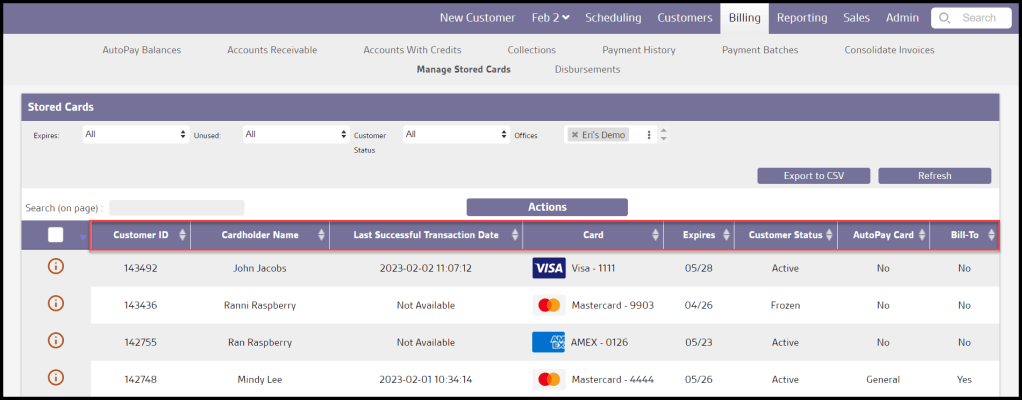Click the Customer ID sort arrows
1022x400 pixels.
pyautogui.click(x=182, y=235)
